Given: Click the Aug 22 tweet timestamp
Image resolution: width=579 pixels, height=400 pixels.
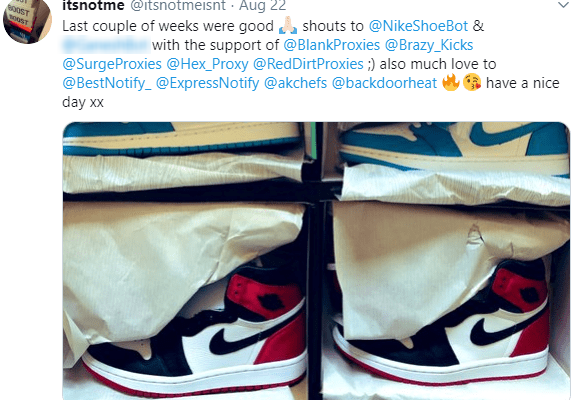Looking at the screenshot, I should point(263,6).
